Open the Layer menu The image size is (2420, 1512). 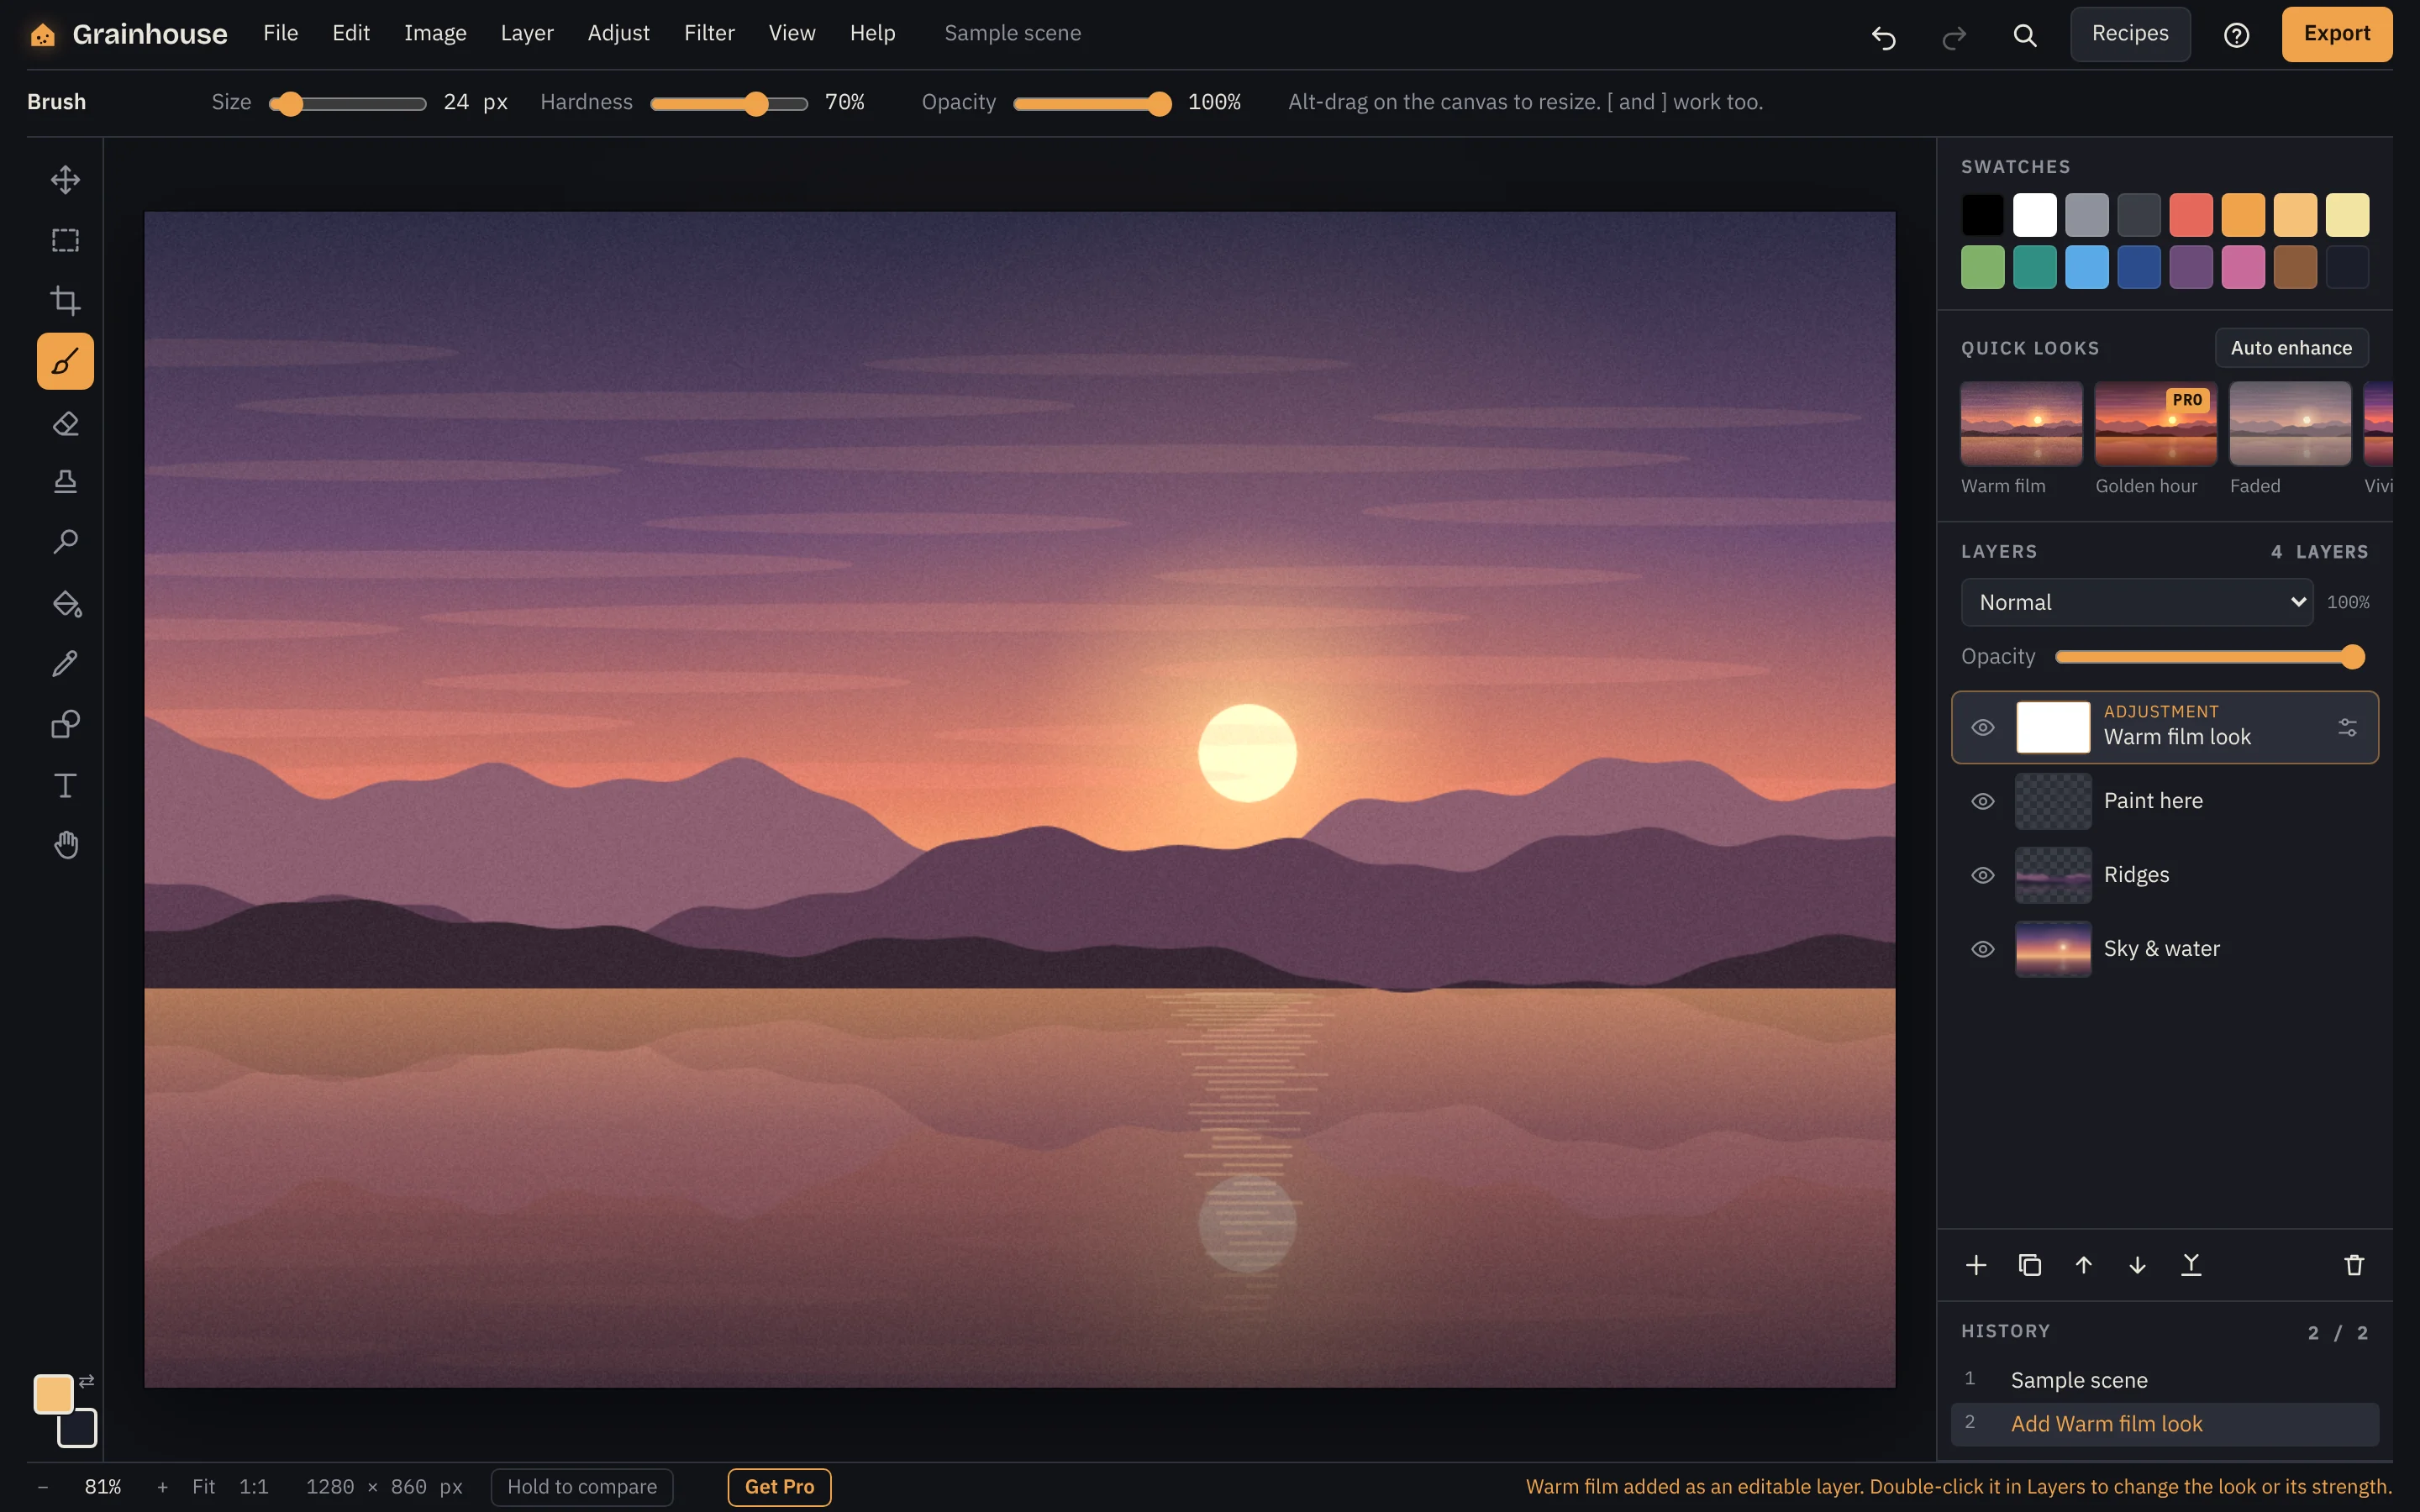[x=527, y=33]
